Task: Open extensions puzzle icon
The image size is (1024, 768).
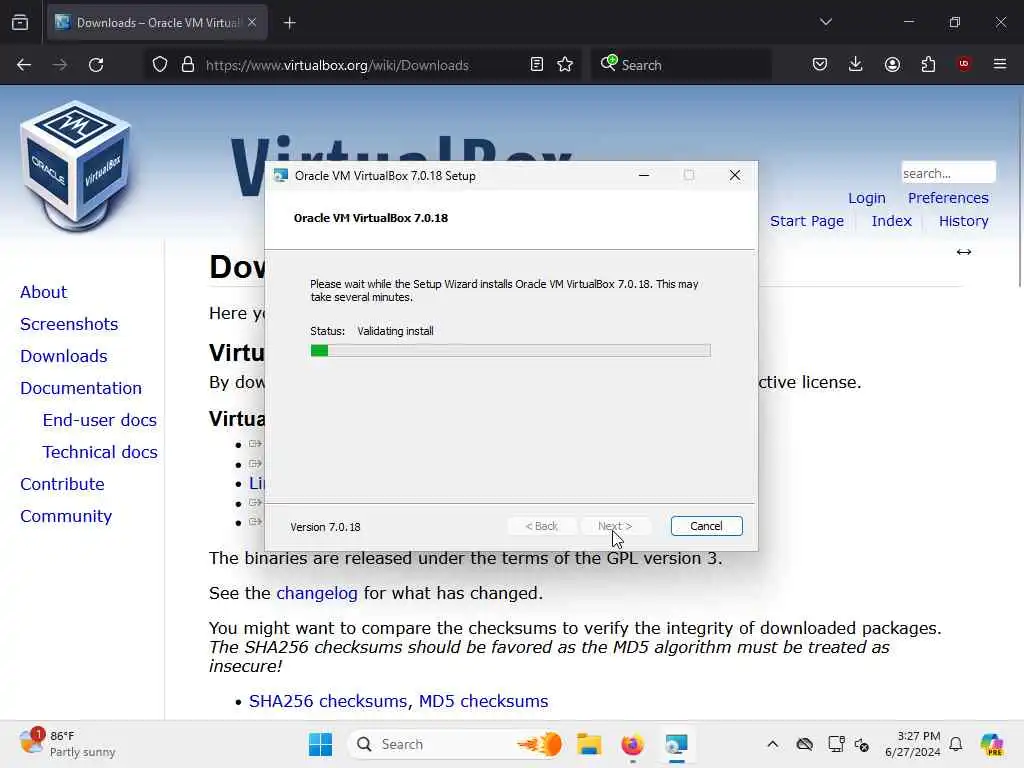Action: pyautogui.click(x=928, y=64)
